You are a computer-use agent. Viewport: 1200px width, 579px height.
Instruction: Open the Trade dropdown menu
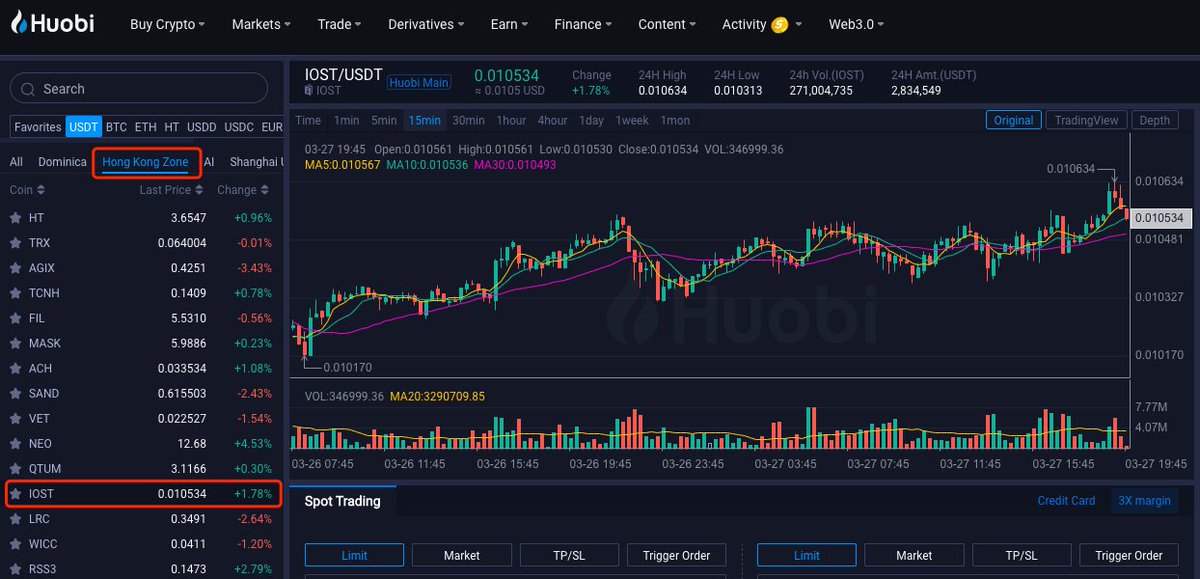(340, 24)
